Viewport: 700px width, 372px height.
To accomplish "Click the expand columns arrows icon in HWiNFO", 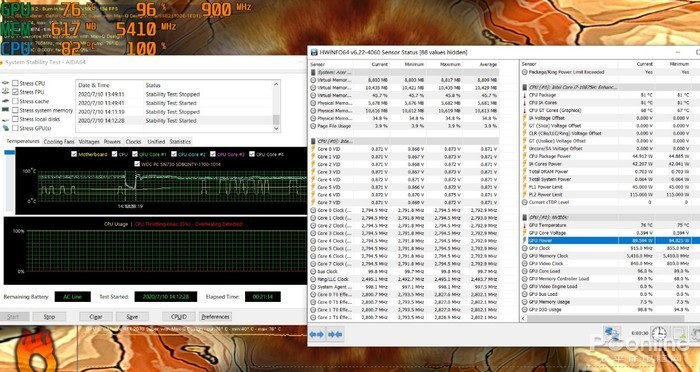I will [317, 334].
